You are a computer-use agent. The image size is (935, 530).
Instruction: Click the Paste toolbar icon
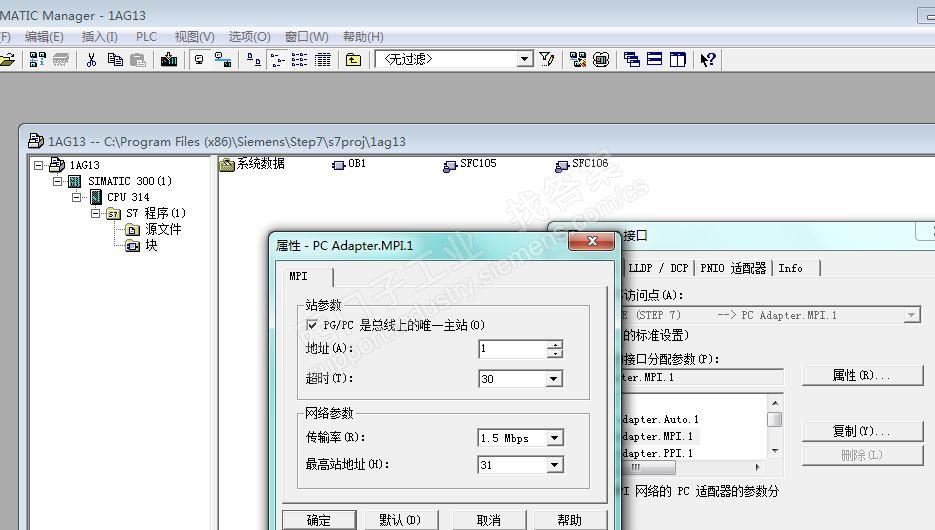138,60
